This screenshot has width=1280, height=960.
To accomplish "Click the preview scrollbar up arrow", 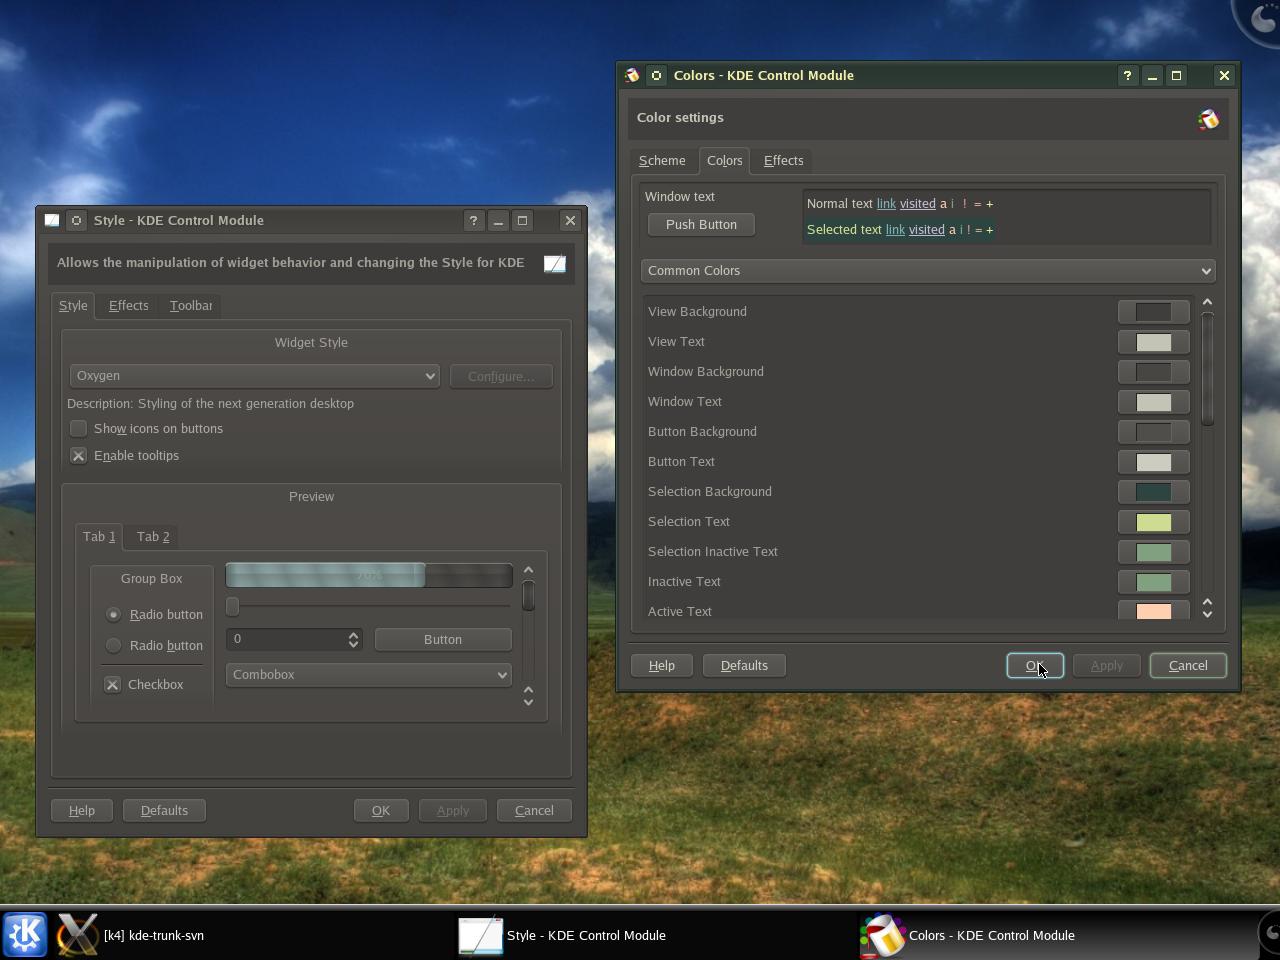I will tap(528, 570).
